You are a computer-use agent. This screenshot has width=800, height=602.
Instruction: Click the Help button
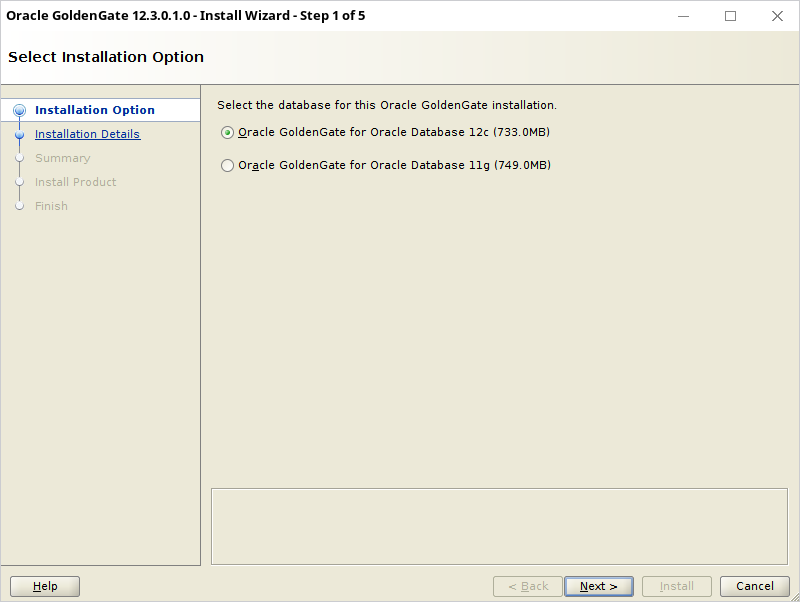pyautogui.click(x=45, y=586)
